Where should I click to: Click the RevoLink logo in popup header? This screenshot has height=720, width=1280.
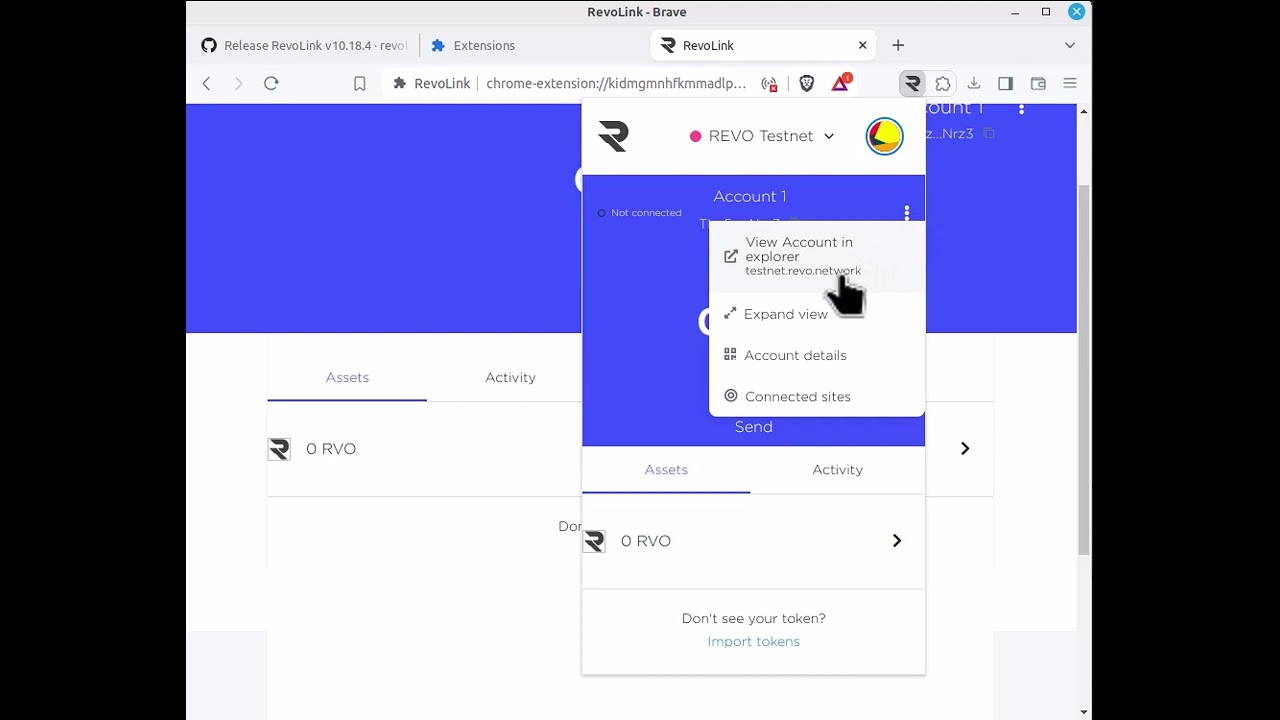(x=613, y=136)
